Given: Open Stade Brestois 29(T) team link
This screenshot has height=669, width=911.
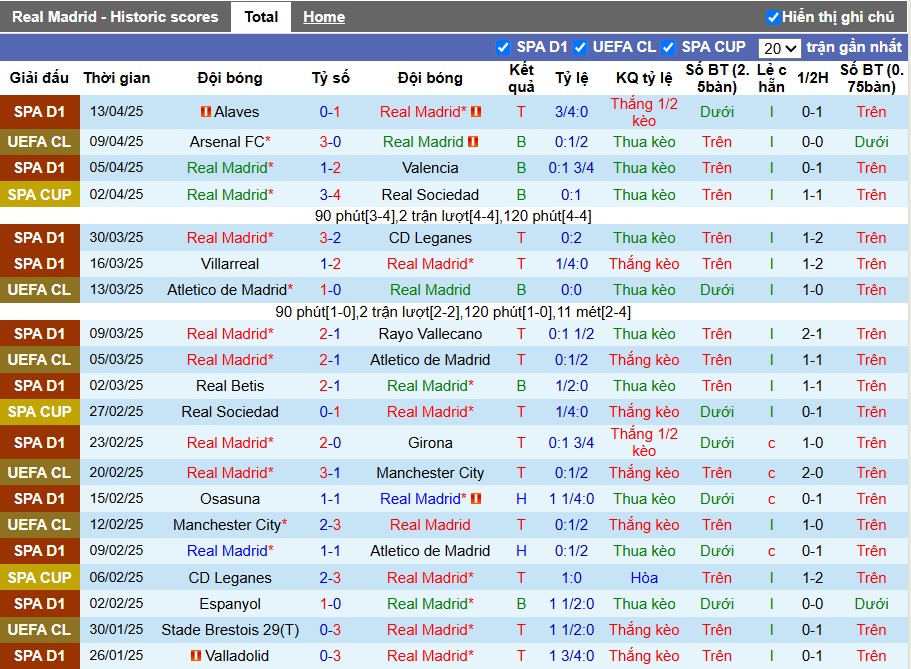Looking at the screenshot, I should tap(230, 629).
